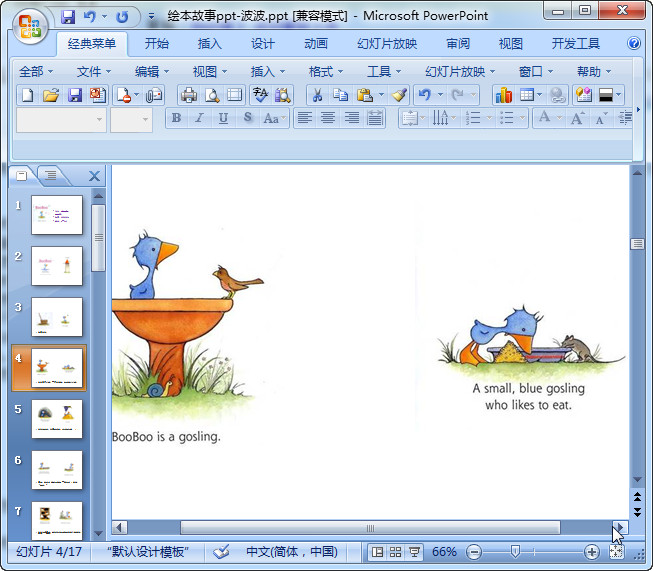
Task: Insert table icon in toolbar
Action: [x=527, y=95]
